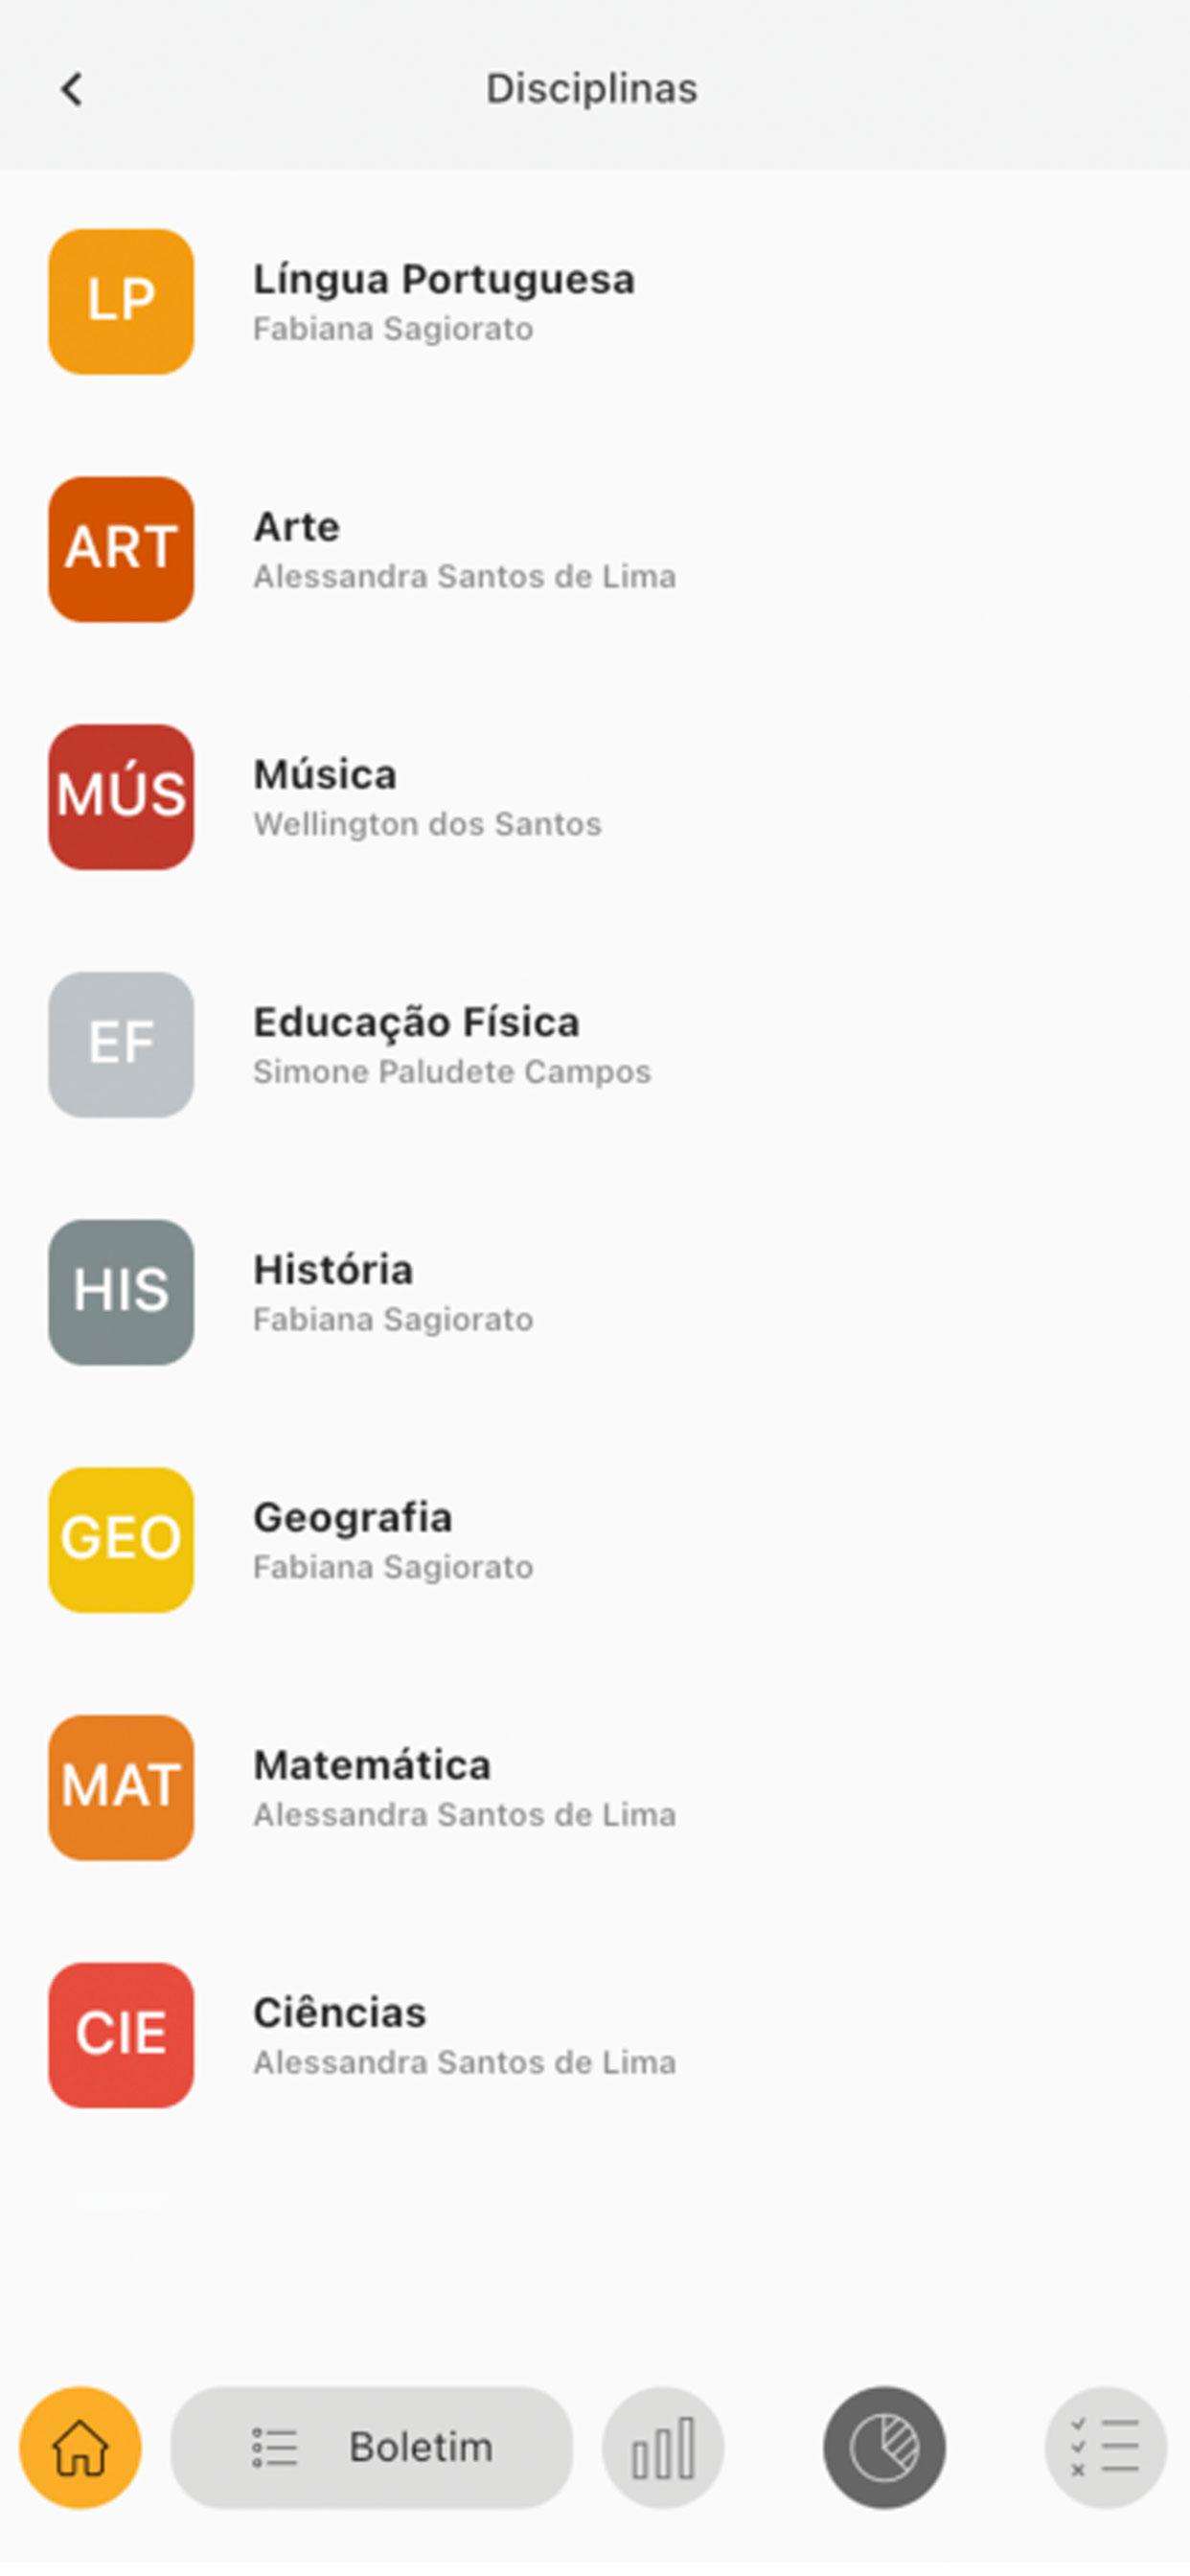Viewport: 1190px width, 2576px height.
Task: Open História taught by Fabiana Sagiorato
Action: (x=595, y=1292)
